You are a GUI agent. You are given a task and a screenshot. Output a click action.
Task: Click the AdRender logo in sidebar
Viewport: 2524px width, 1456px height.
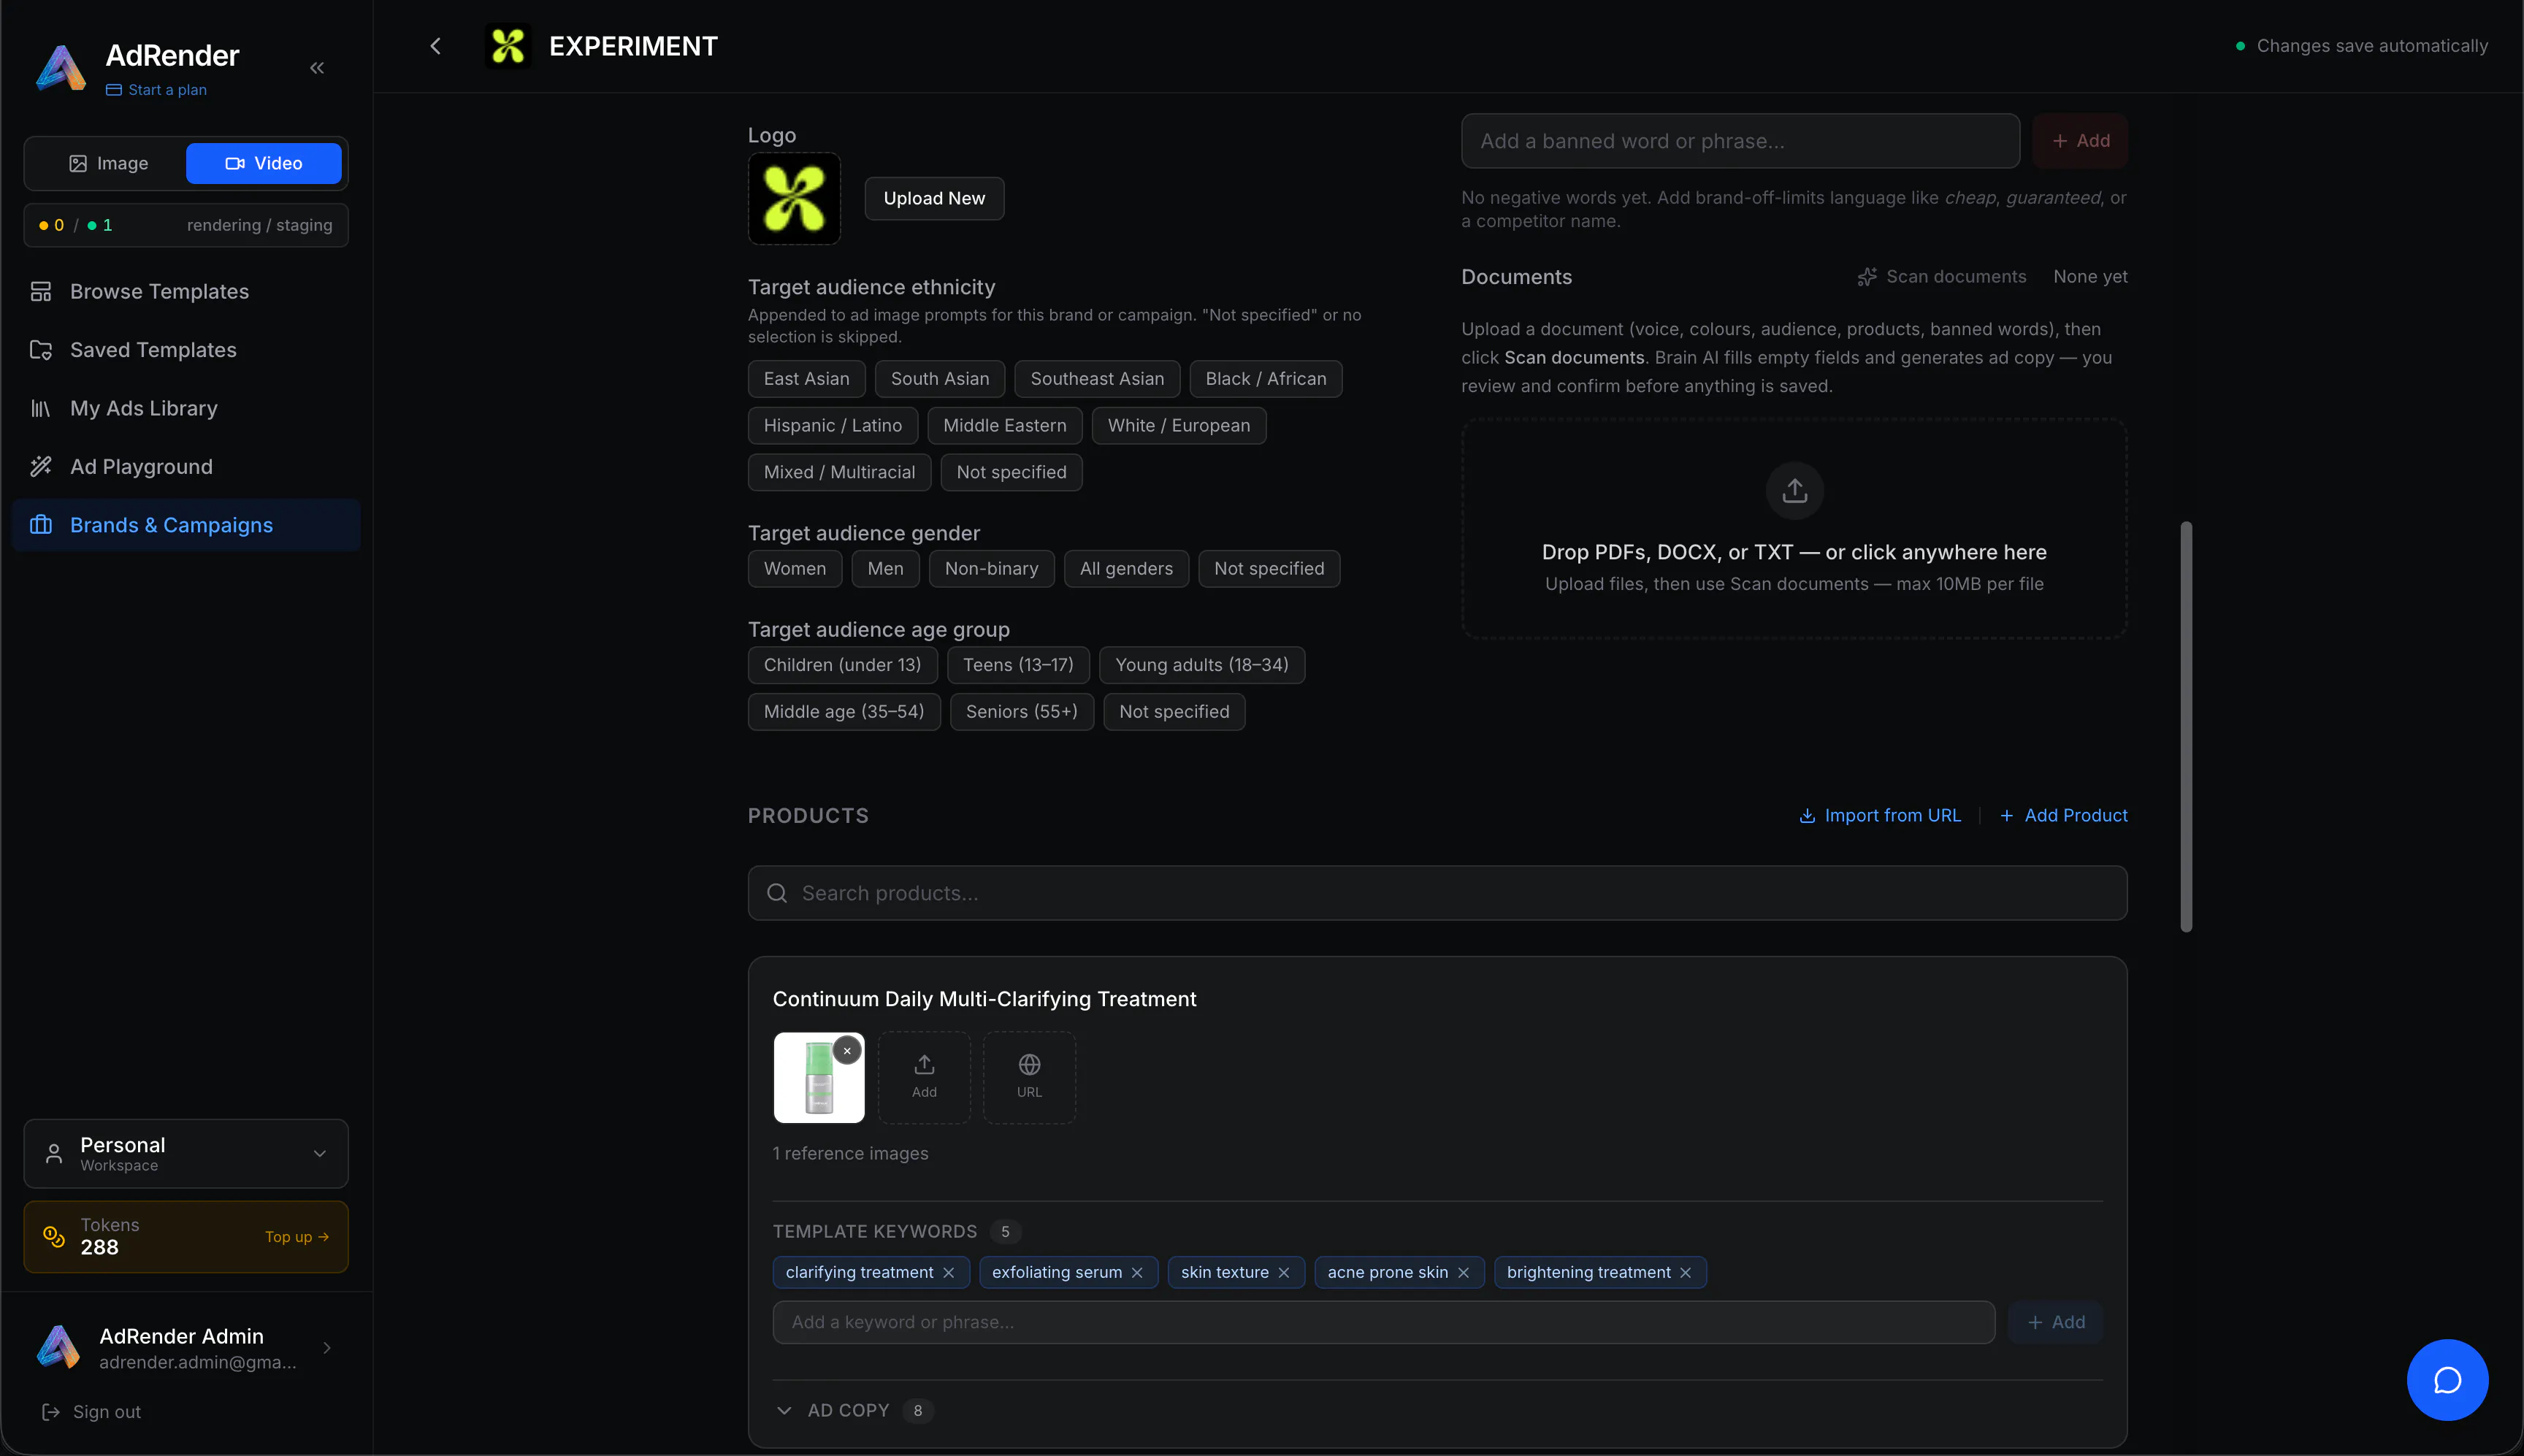(x=61, y=68)
